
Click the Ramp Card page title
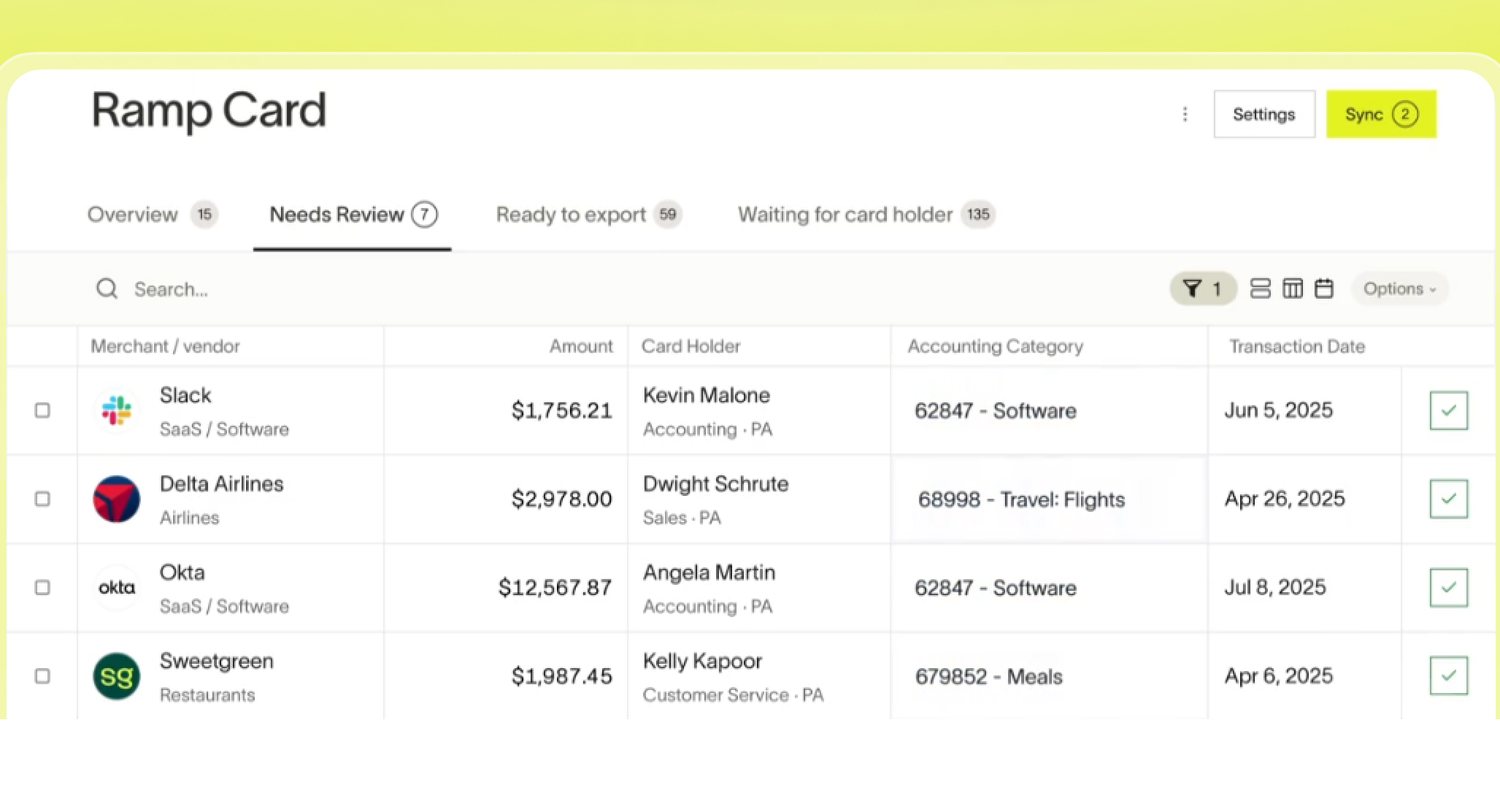pyautogui.click(x=209, y=110)
